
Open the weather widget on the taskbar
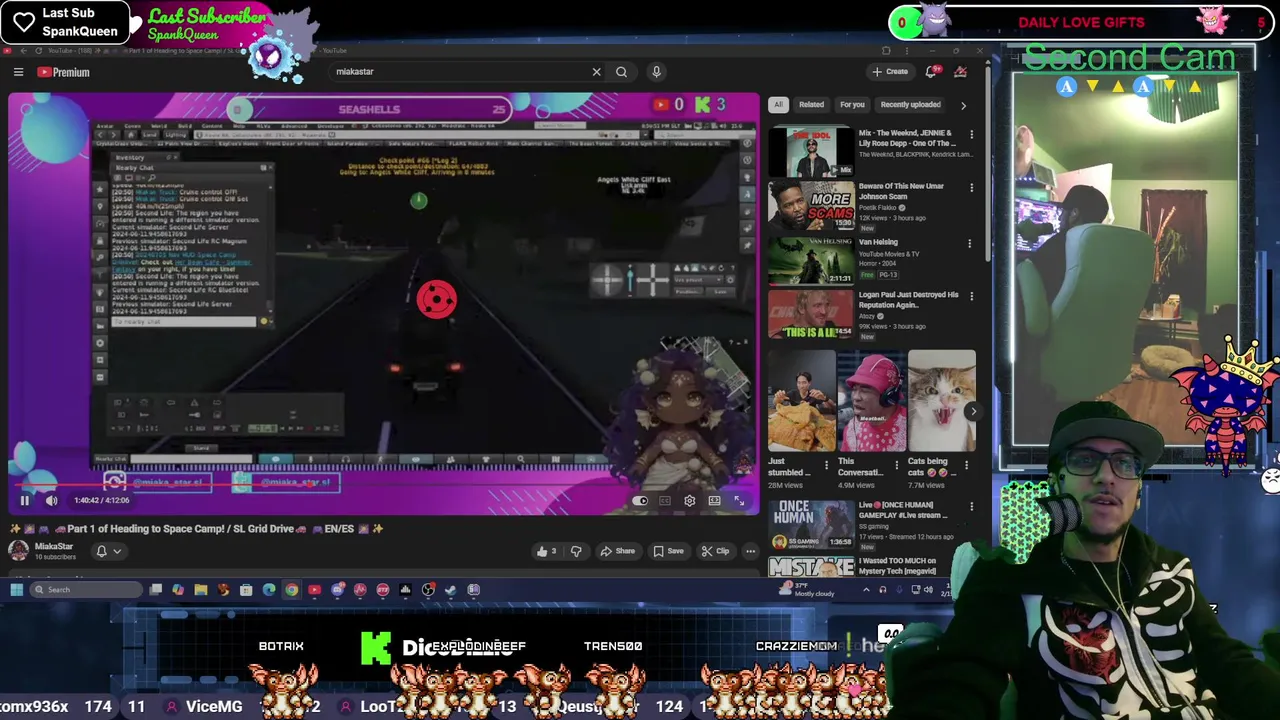click(806, 590)
